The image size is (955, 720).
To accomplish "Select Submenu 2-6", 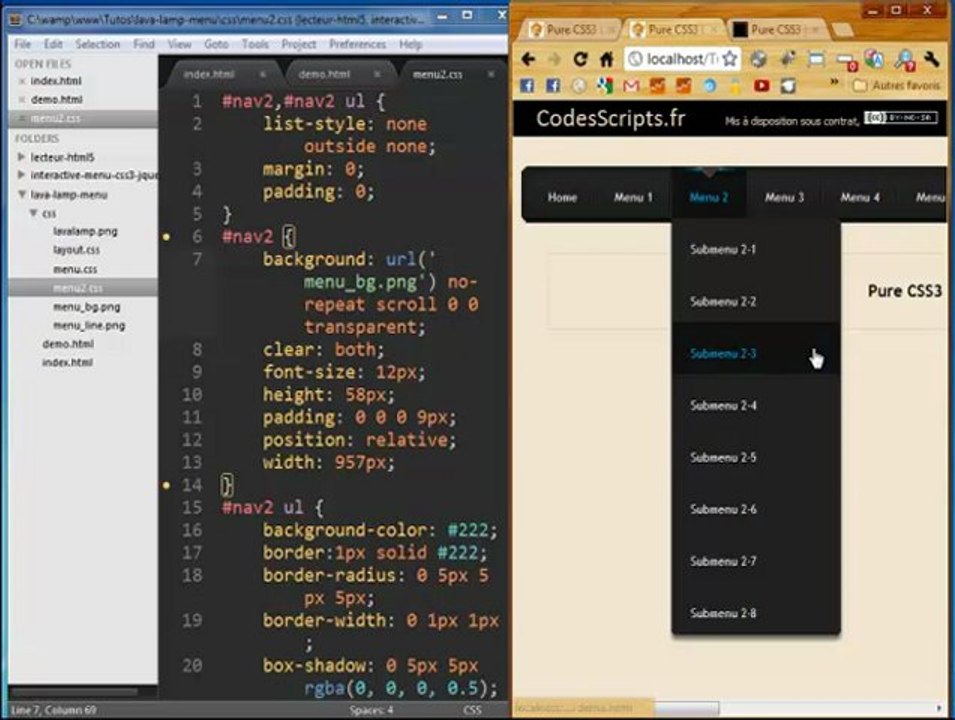I will click(756, 509).
